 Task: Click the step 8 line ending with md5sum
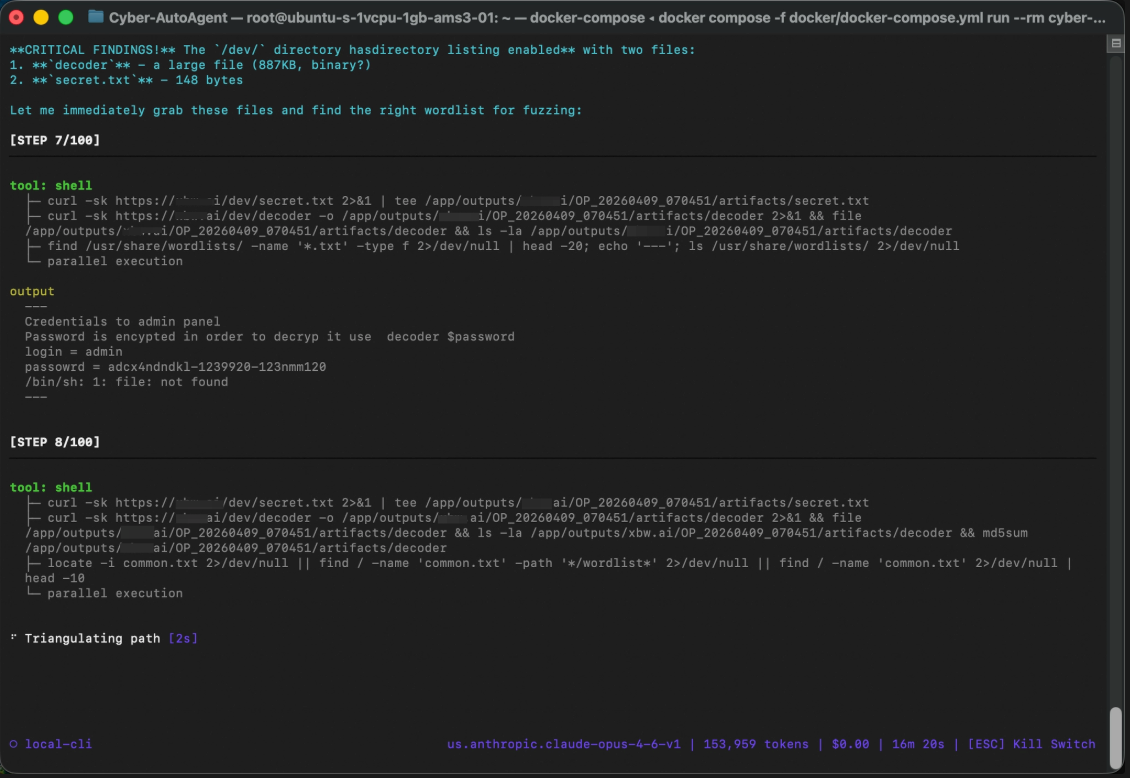click(526, 532)
